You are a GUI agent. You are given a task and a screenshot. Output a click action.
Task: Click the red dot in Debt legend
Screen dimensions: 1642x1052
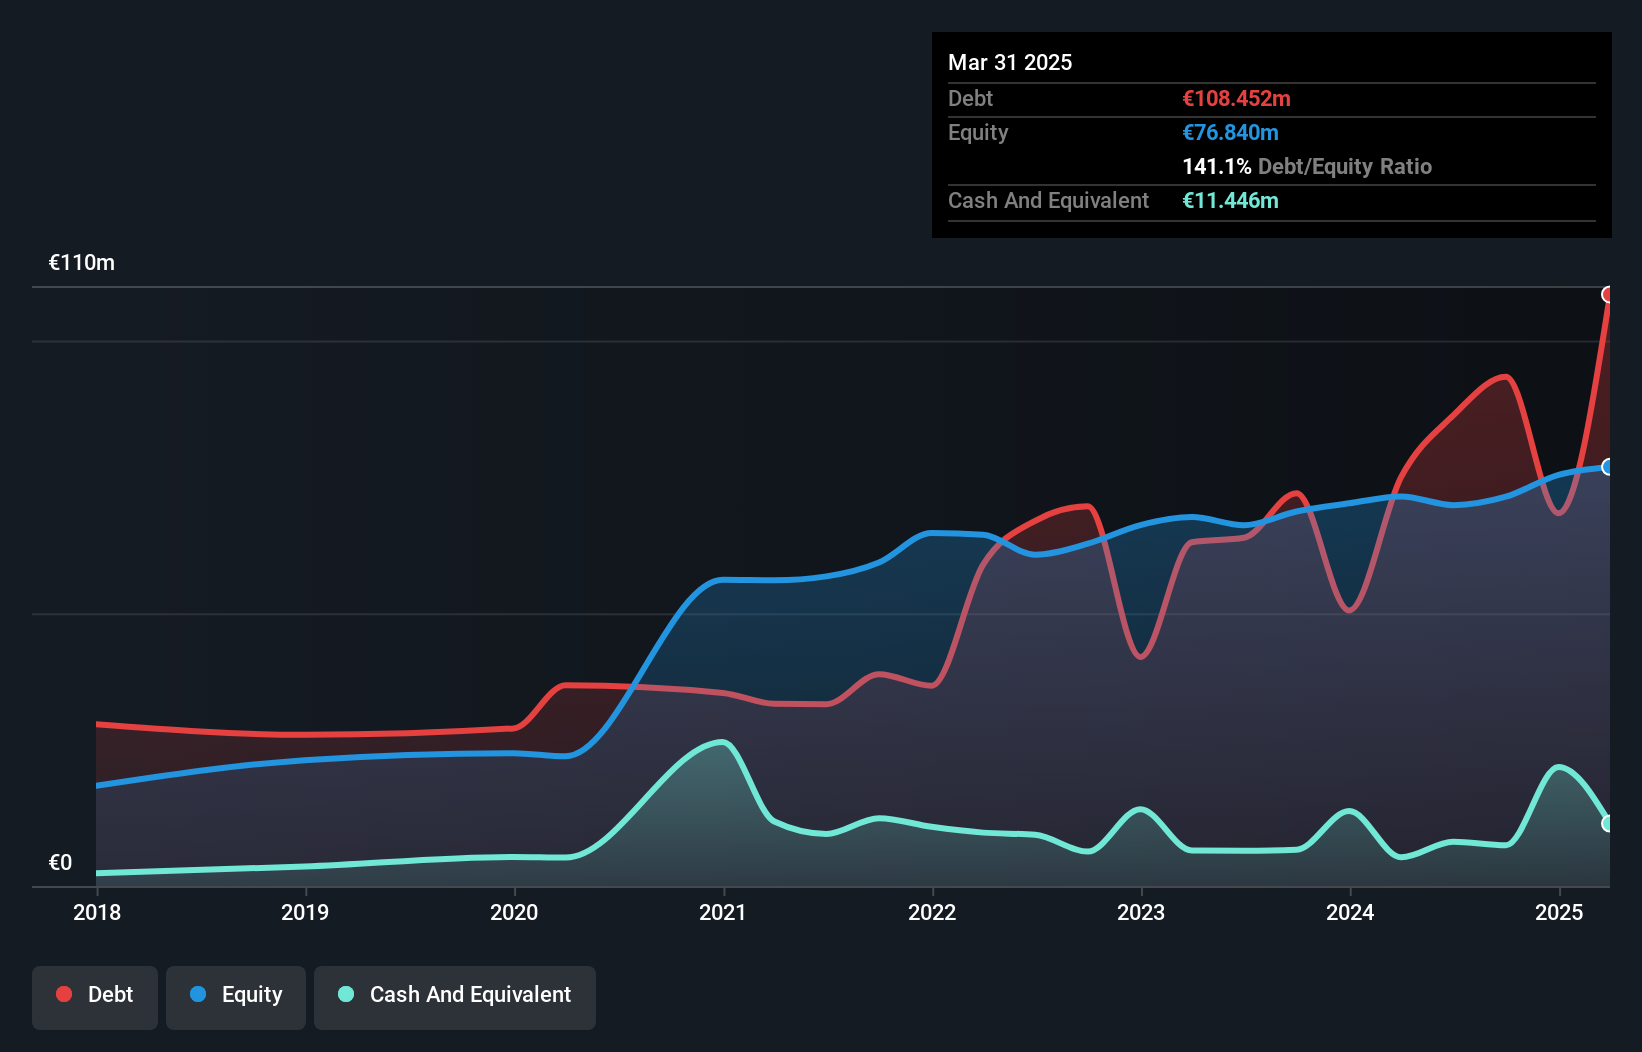tap(64, 994)
